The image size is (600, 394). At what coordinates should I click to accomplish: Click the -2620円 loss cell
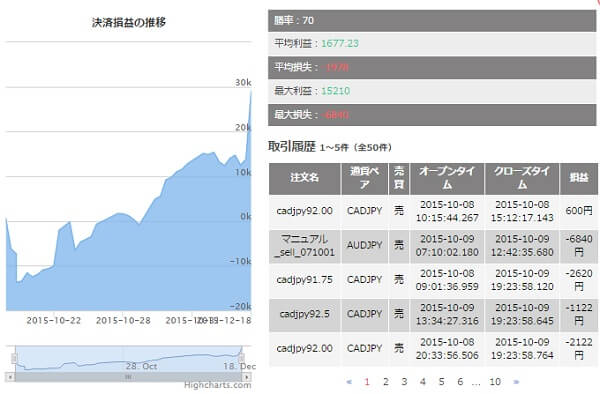click(x=579, y=280)
